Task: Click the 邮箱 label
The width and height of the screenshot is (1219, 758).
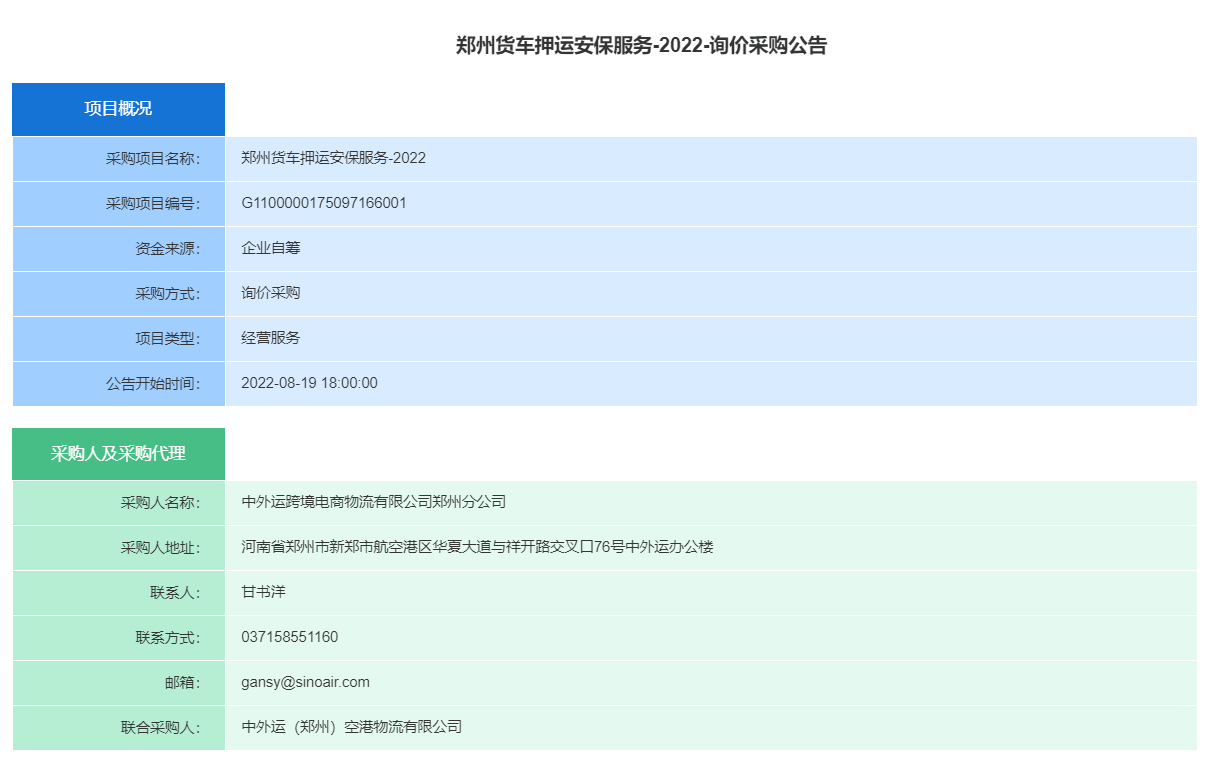Action: tap(182, 683)
